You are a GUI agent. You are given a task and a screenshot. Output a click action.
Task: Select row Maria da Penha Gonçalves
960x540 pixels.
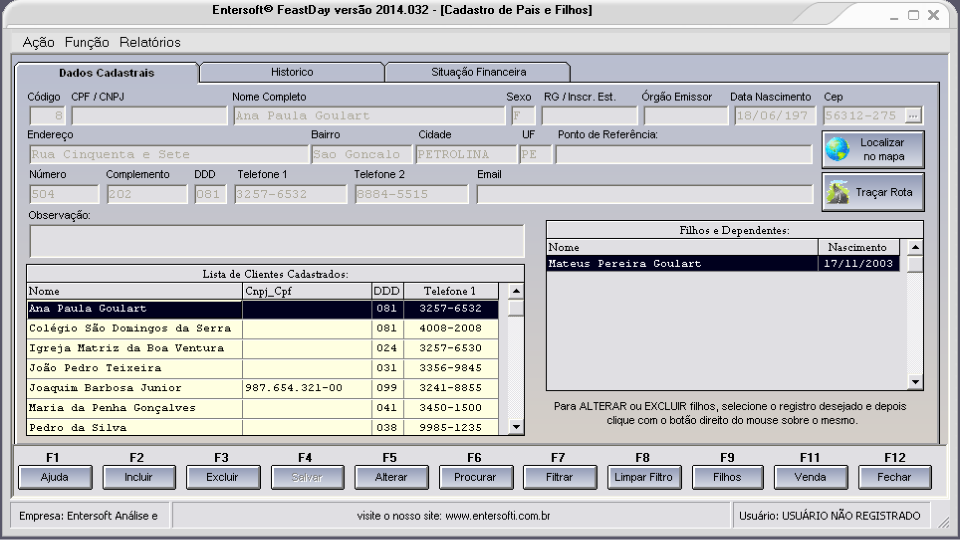tap(263, 408)
